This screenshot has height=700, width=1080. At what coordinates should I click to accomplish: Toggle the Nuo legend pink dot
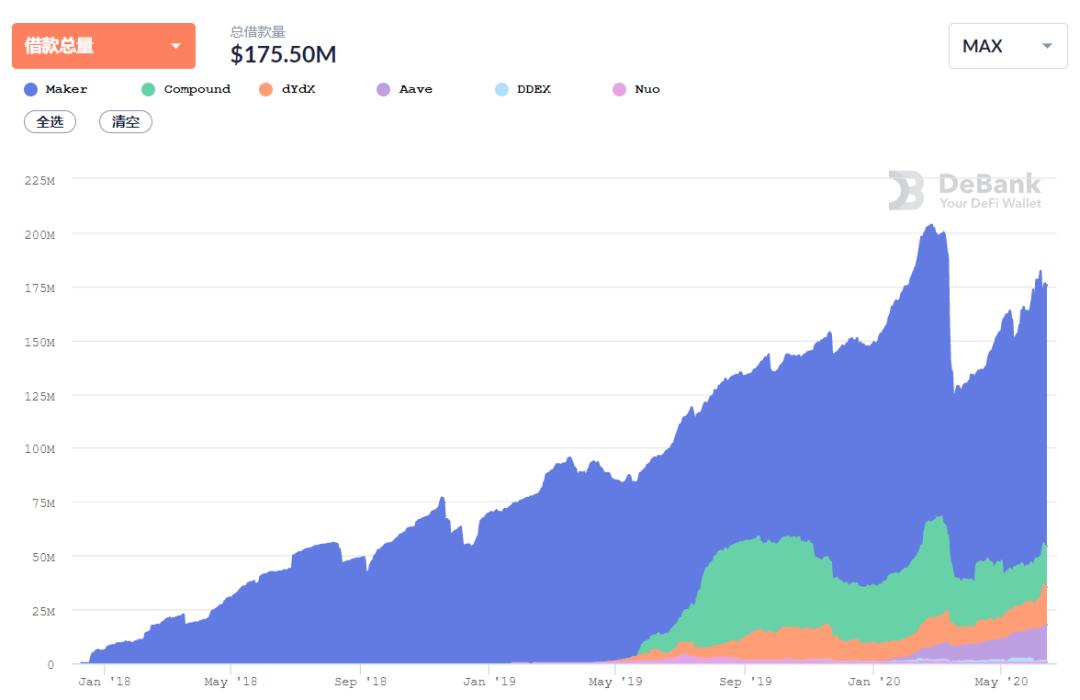click(x=619, y=90)
